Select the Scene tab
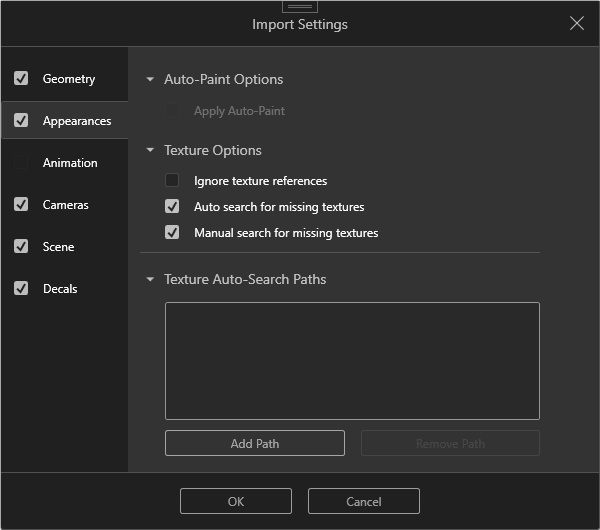 [58, 247]
